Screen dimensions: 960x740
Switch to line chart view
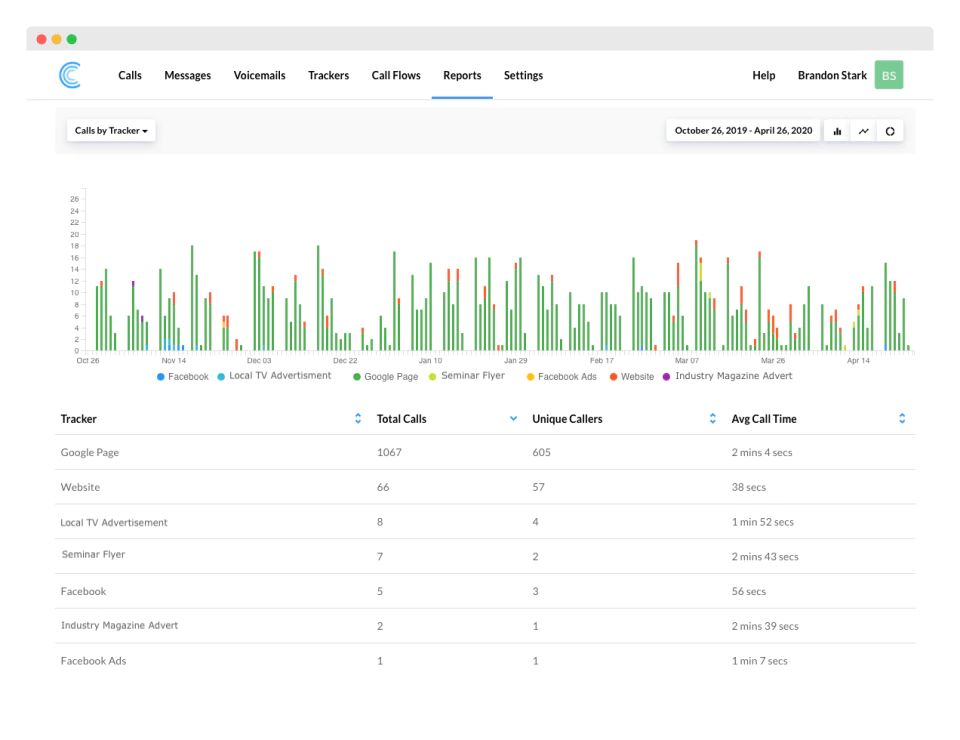click(x=863, y=131)
